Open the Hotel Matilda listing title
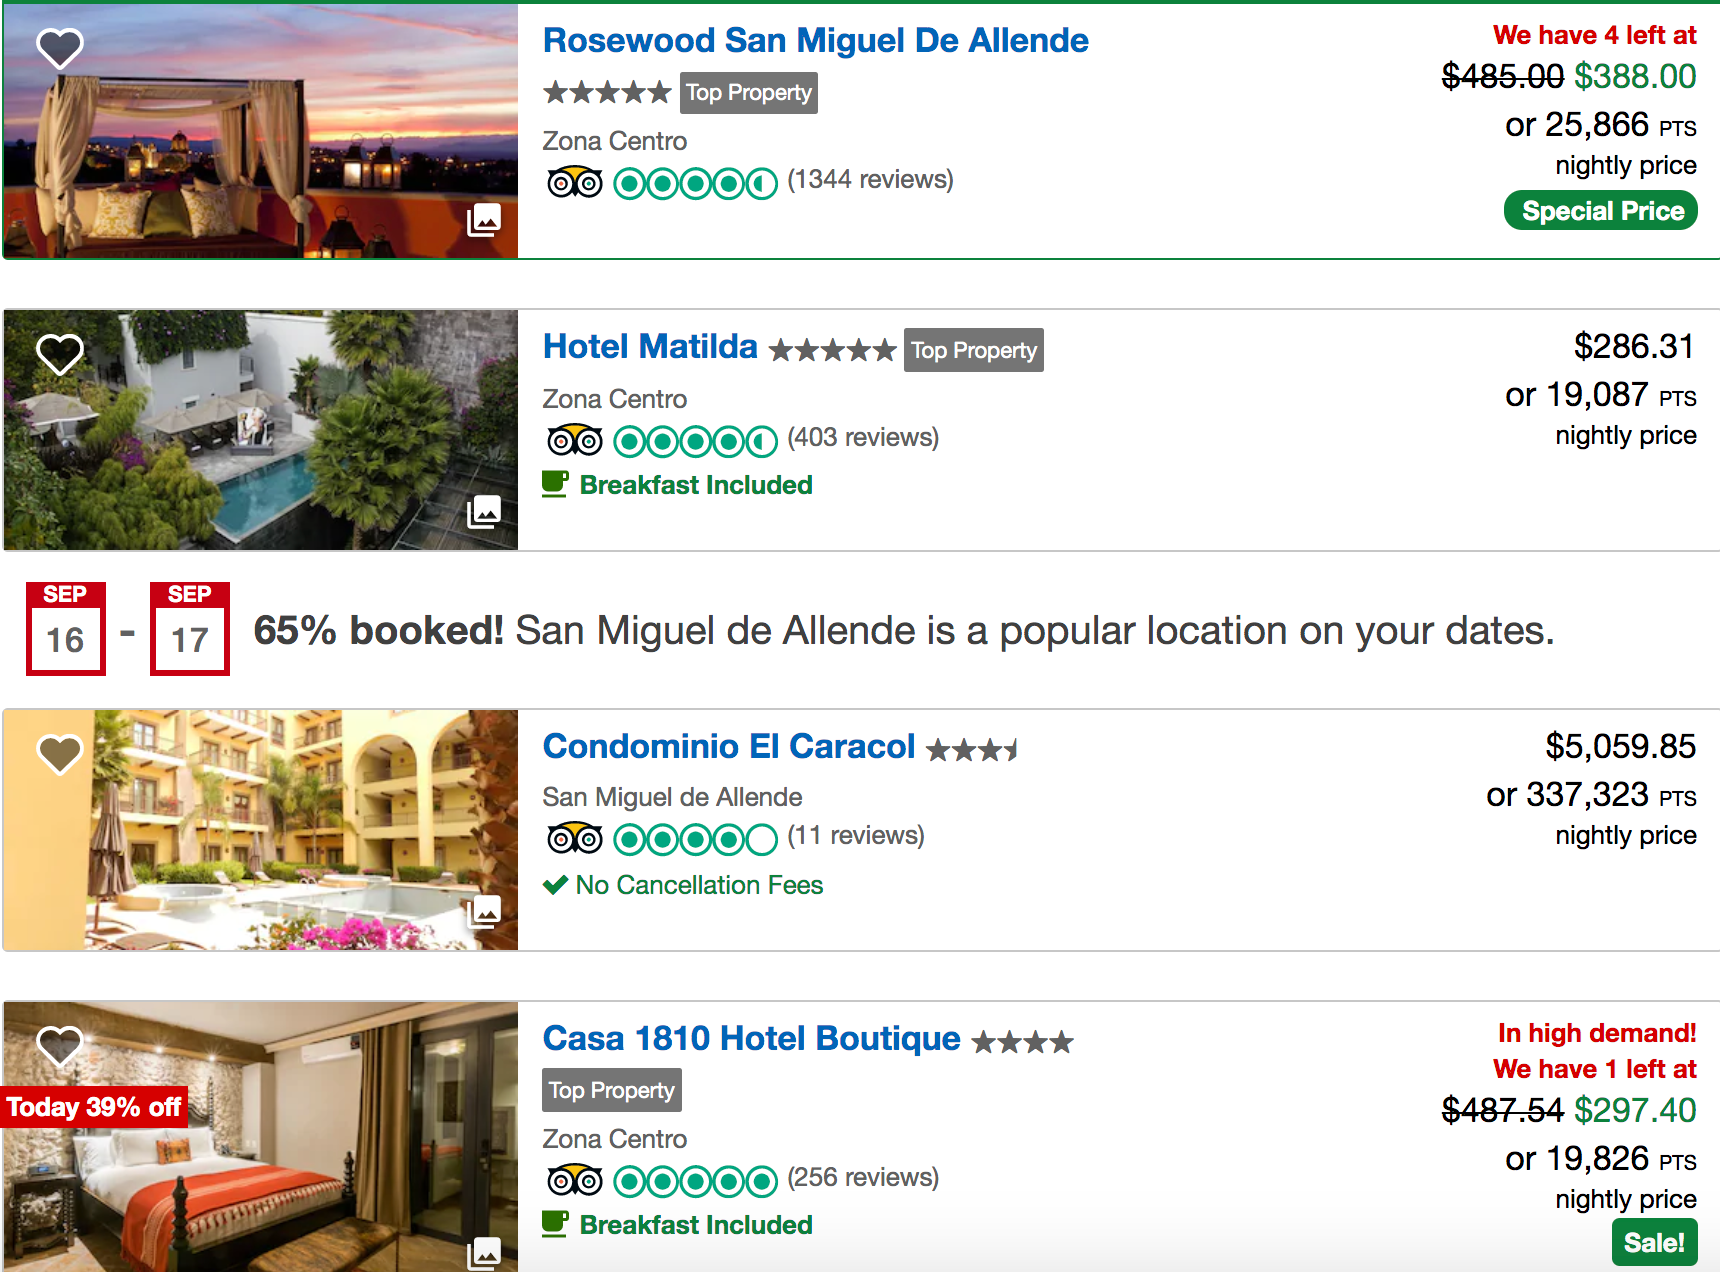This screenshot has width=1720, height=1272. (650, 347)
